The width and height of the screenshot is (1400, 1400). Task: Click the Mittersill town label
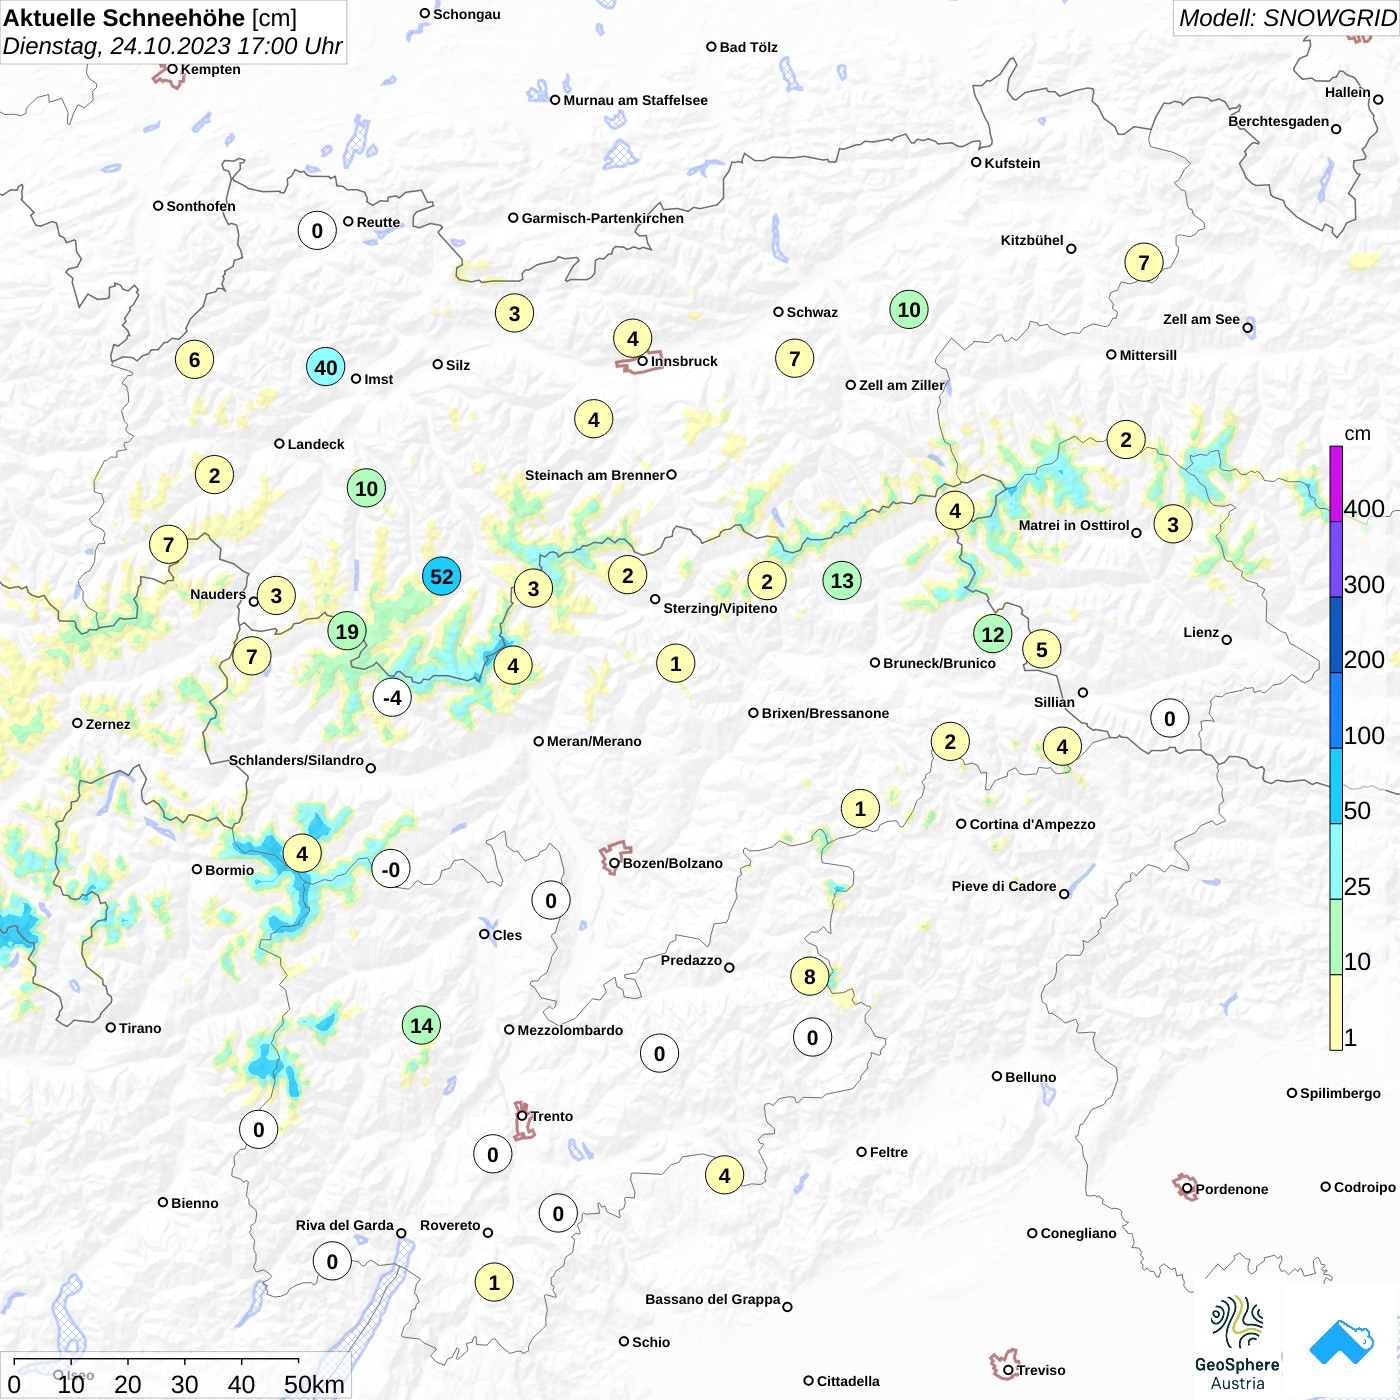tap(1148, 355)
